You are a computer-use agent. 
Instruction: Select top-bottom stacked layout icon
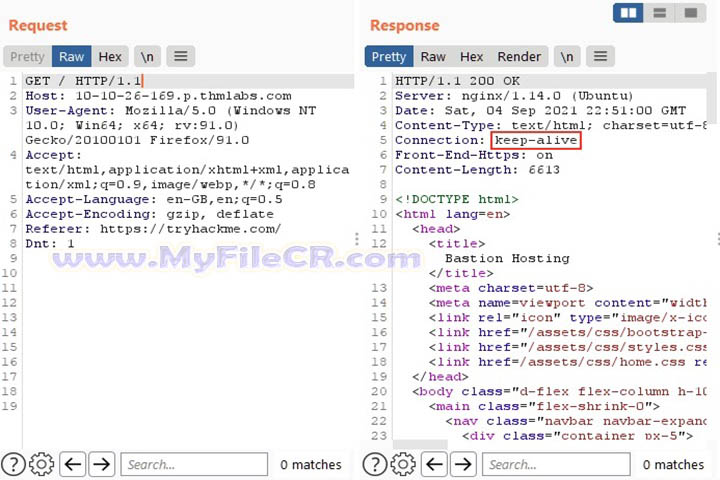coord(659,13)
